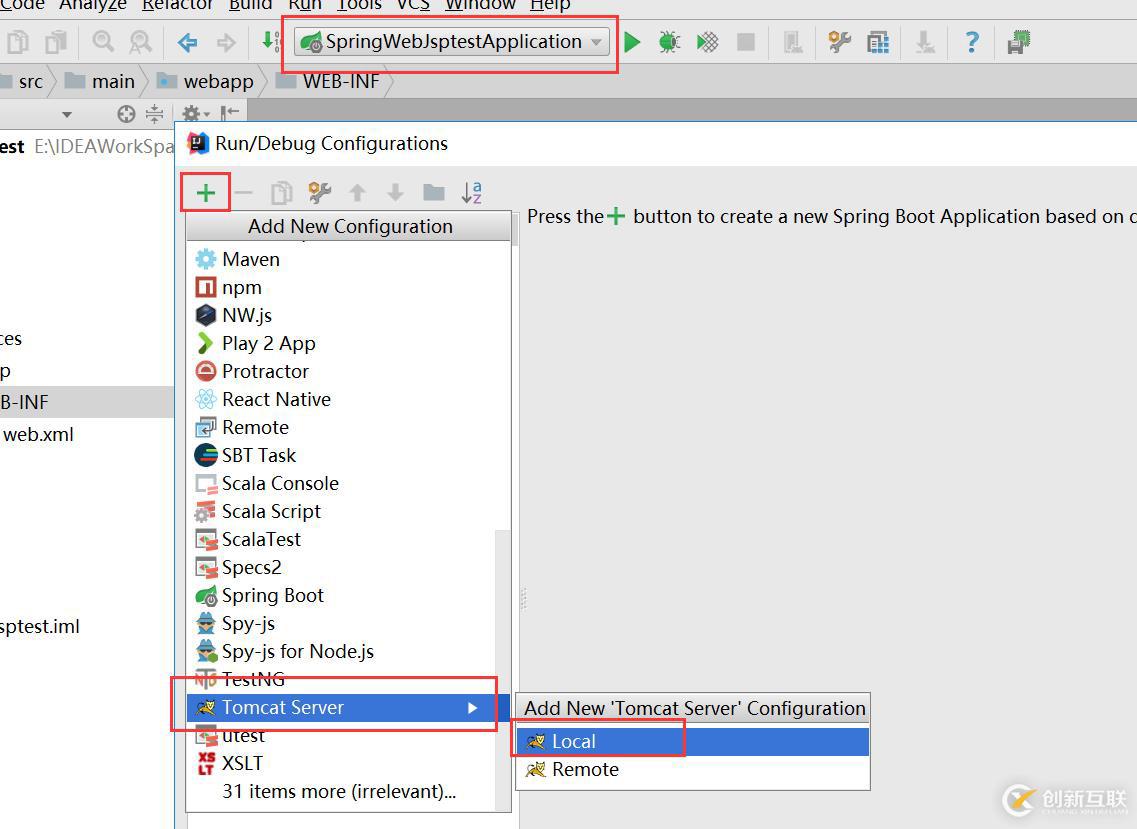Select XSLT configuration type
This screenshot has height=829, width=1137.
coord(342,763)
